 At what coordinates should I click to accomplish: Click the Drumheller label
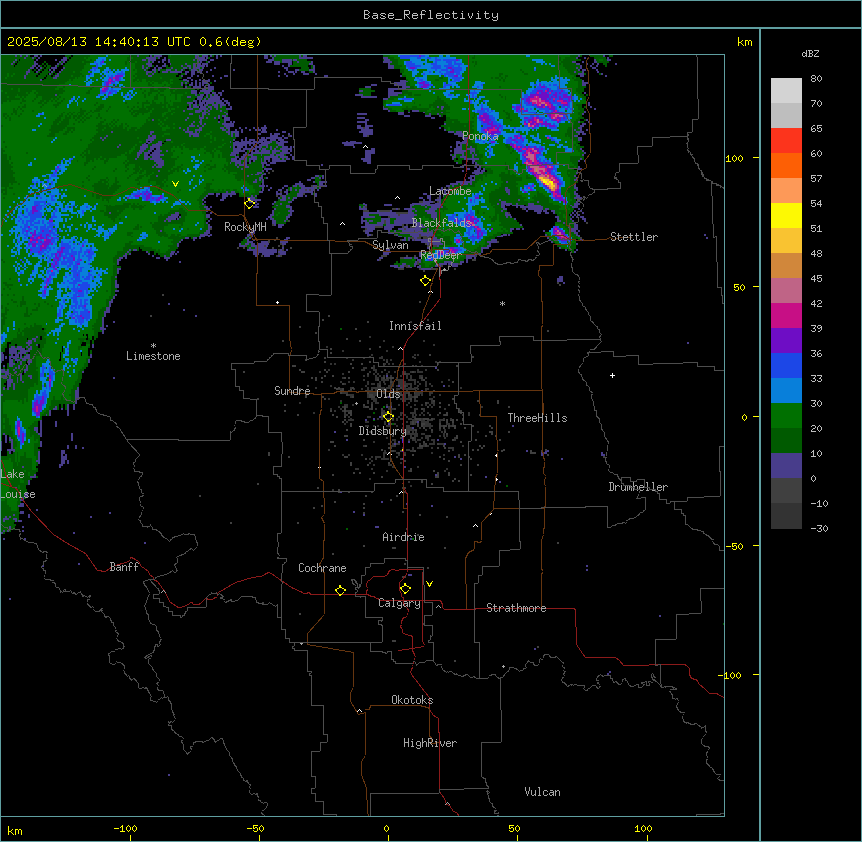638,487
